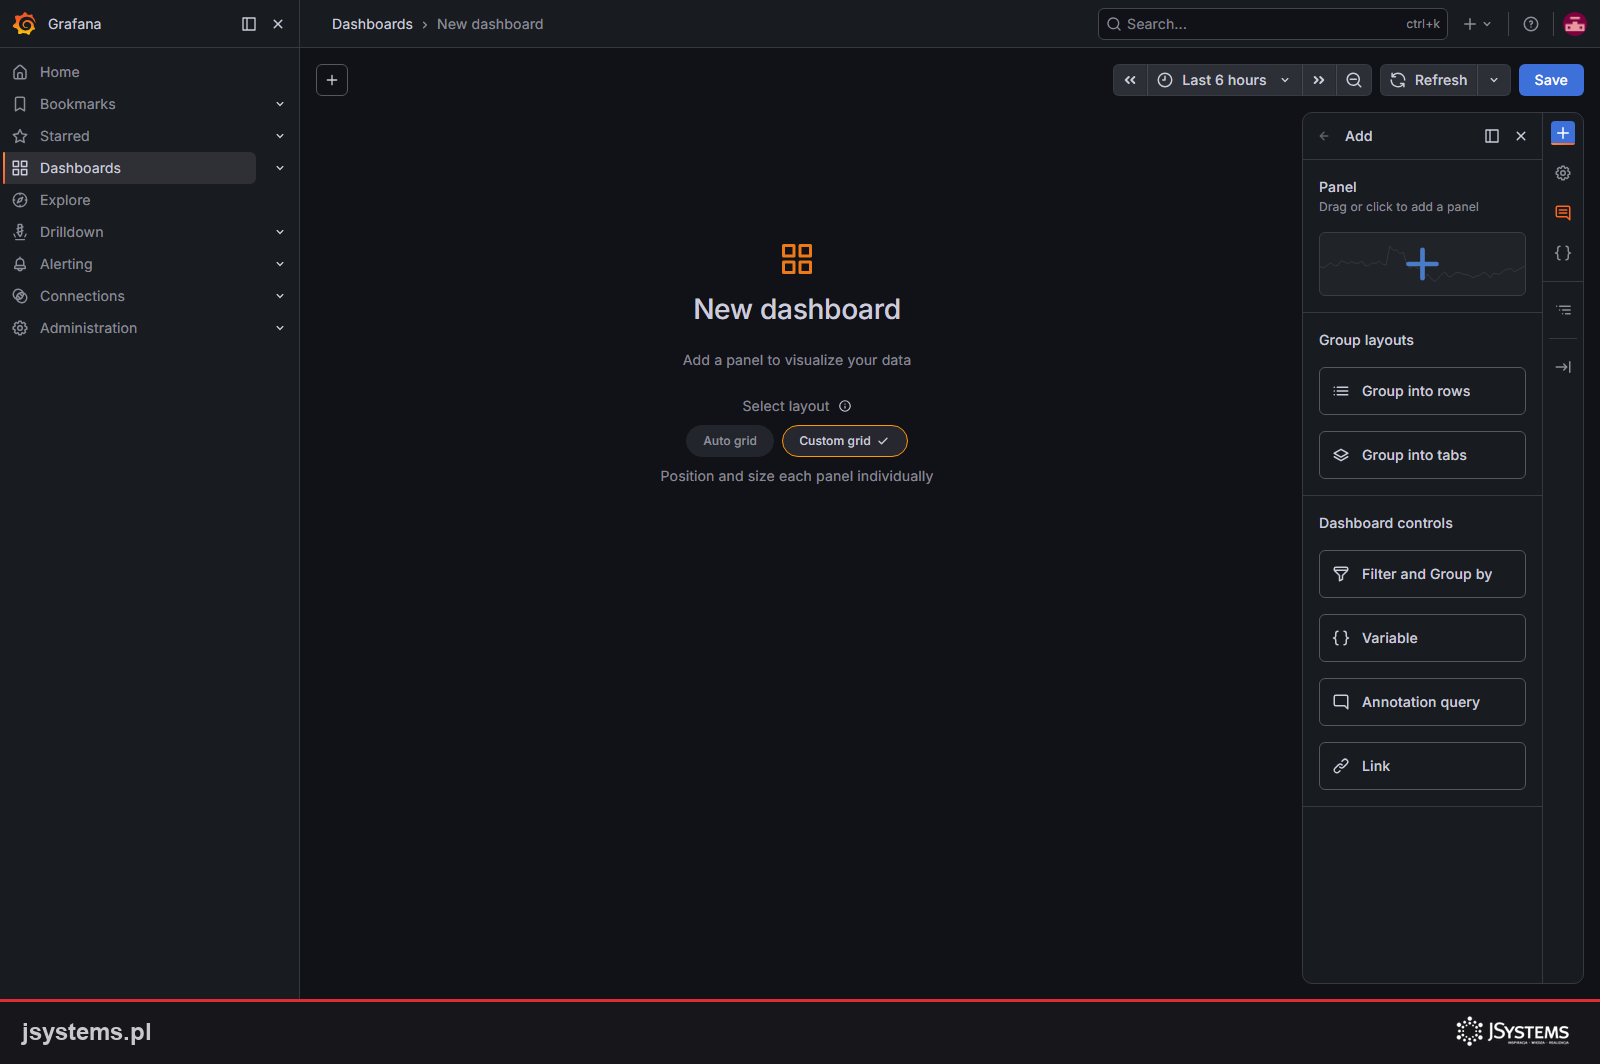This screenshot has height=1064, width=1600.
Task: Add a Variable control
Action: click(x=1422, y=638)
